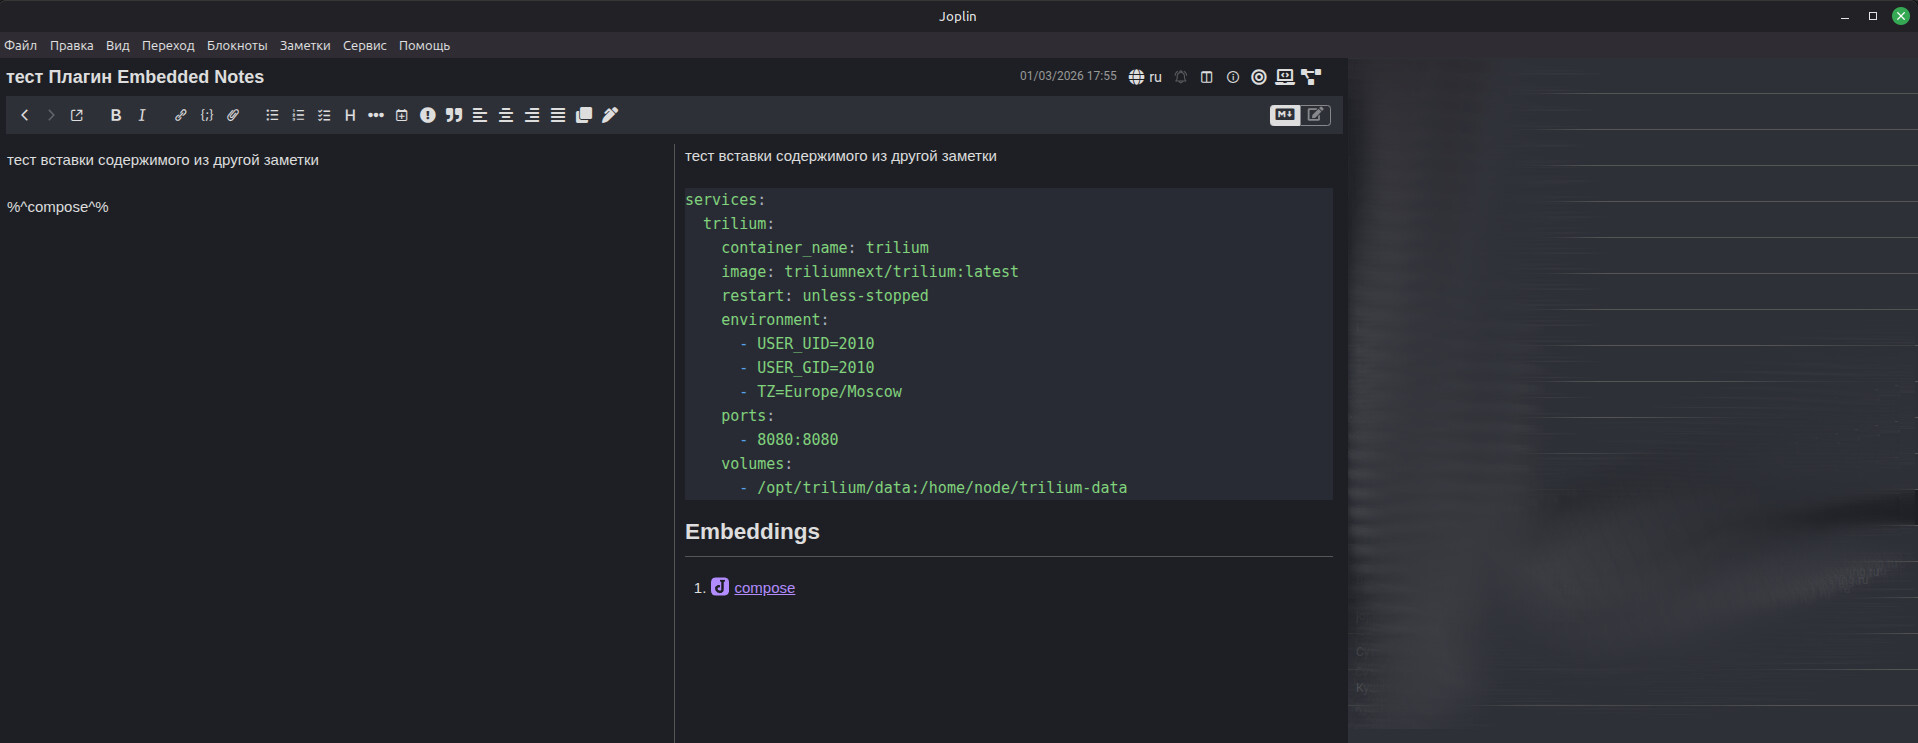Apply italic with the I icon

tap(142, 115)
